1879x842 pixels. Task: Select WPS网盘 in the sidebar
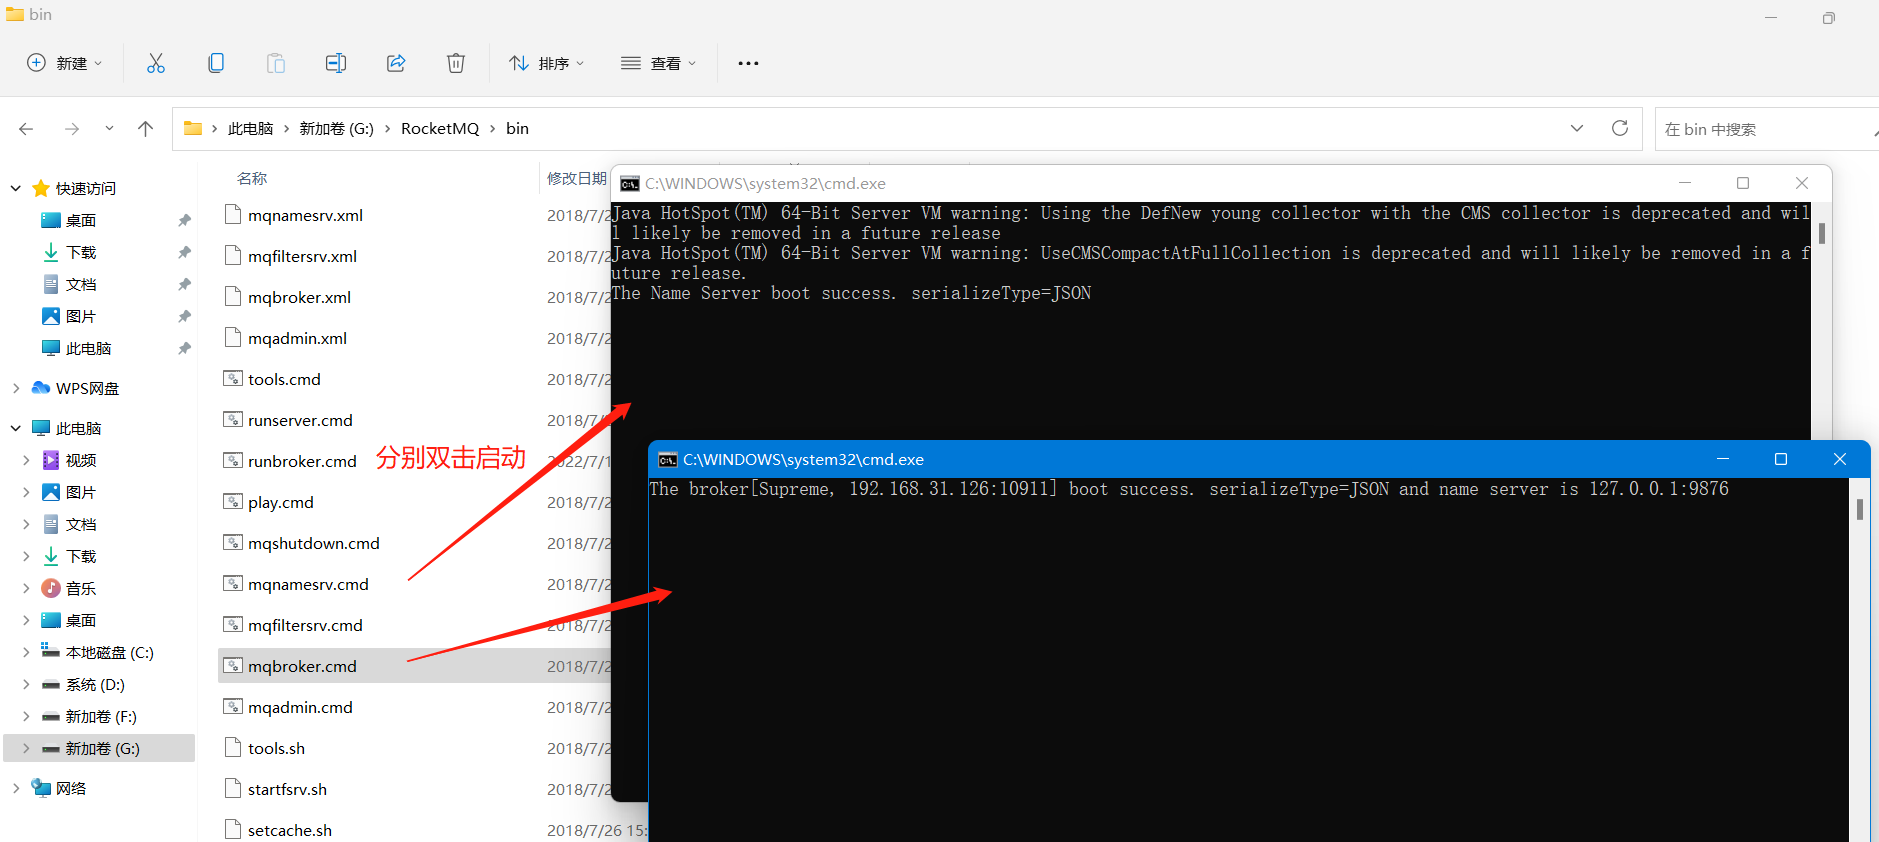(x=87, y=388)
